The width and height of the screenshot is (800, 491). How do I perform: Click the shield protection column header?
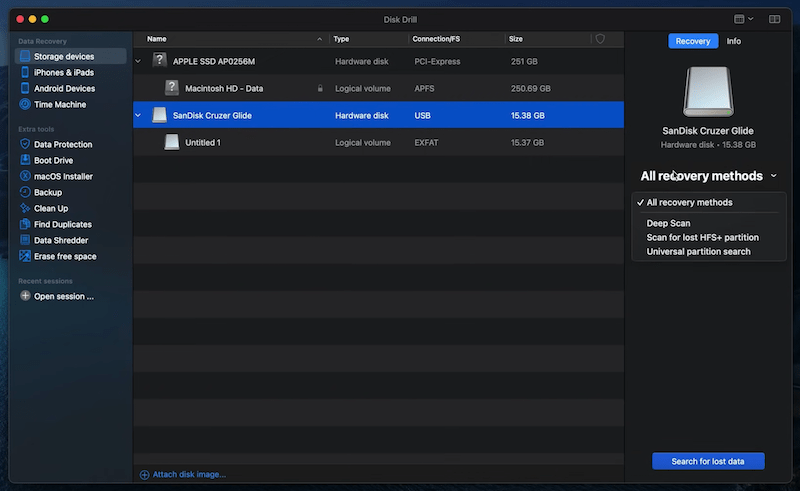tap(600, 39)
